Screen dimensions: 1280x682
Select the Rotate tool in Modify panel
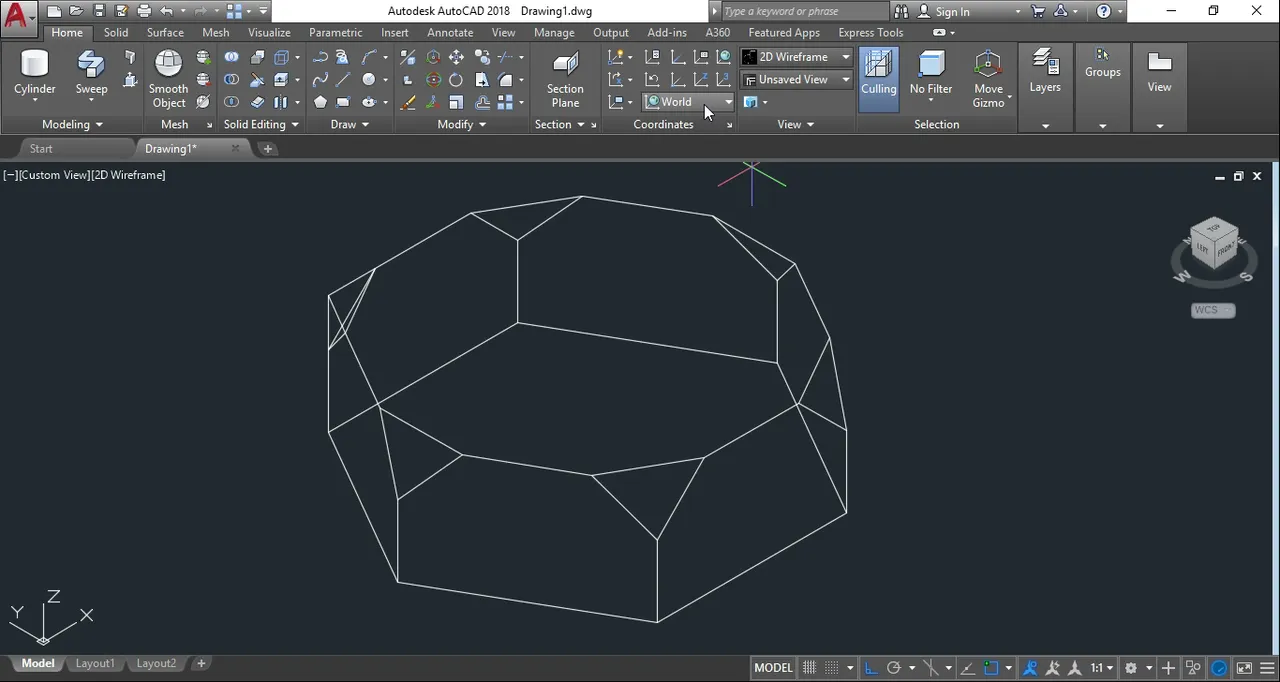(456, 80)
